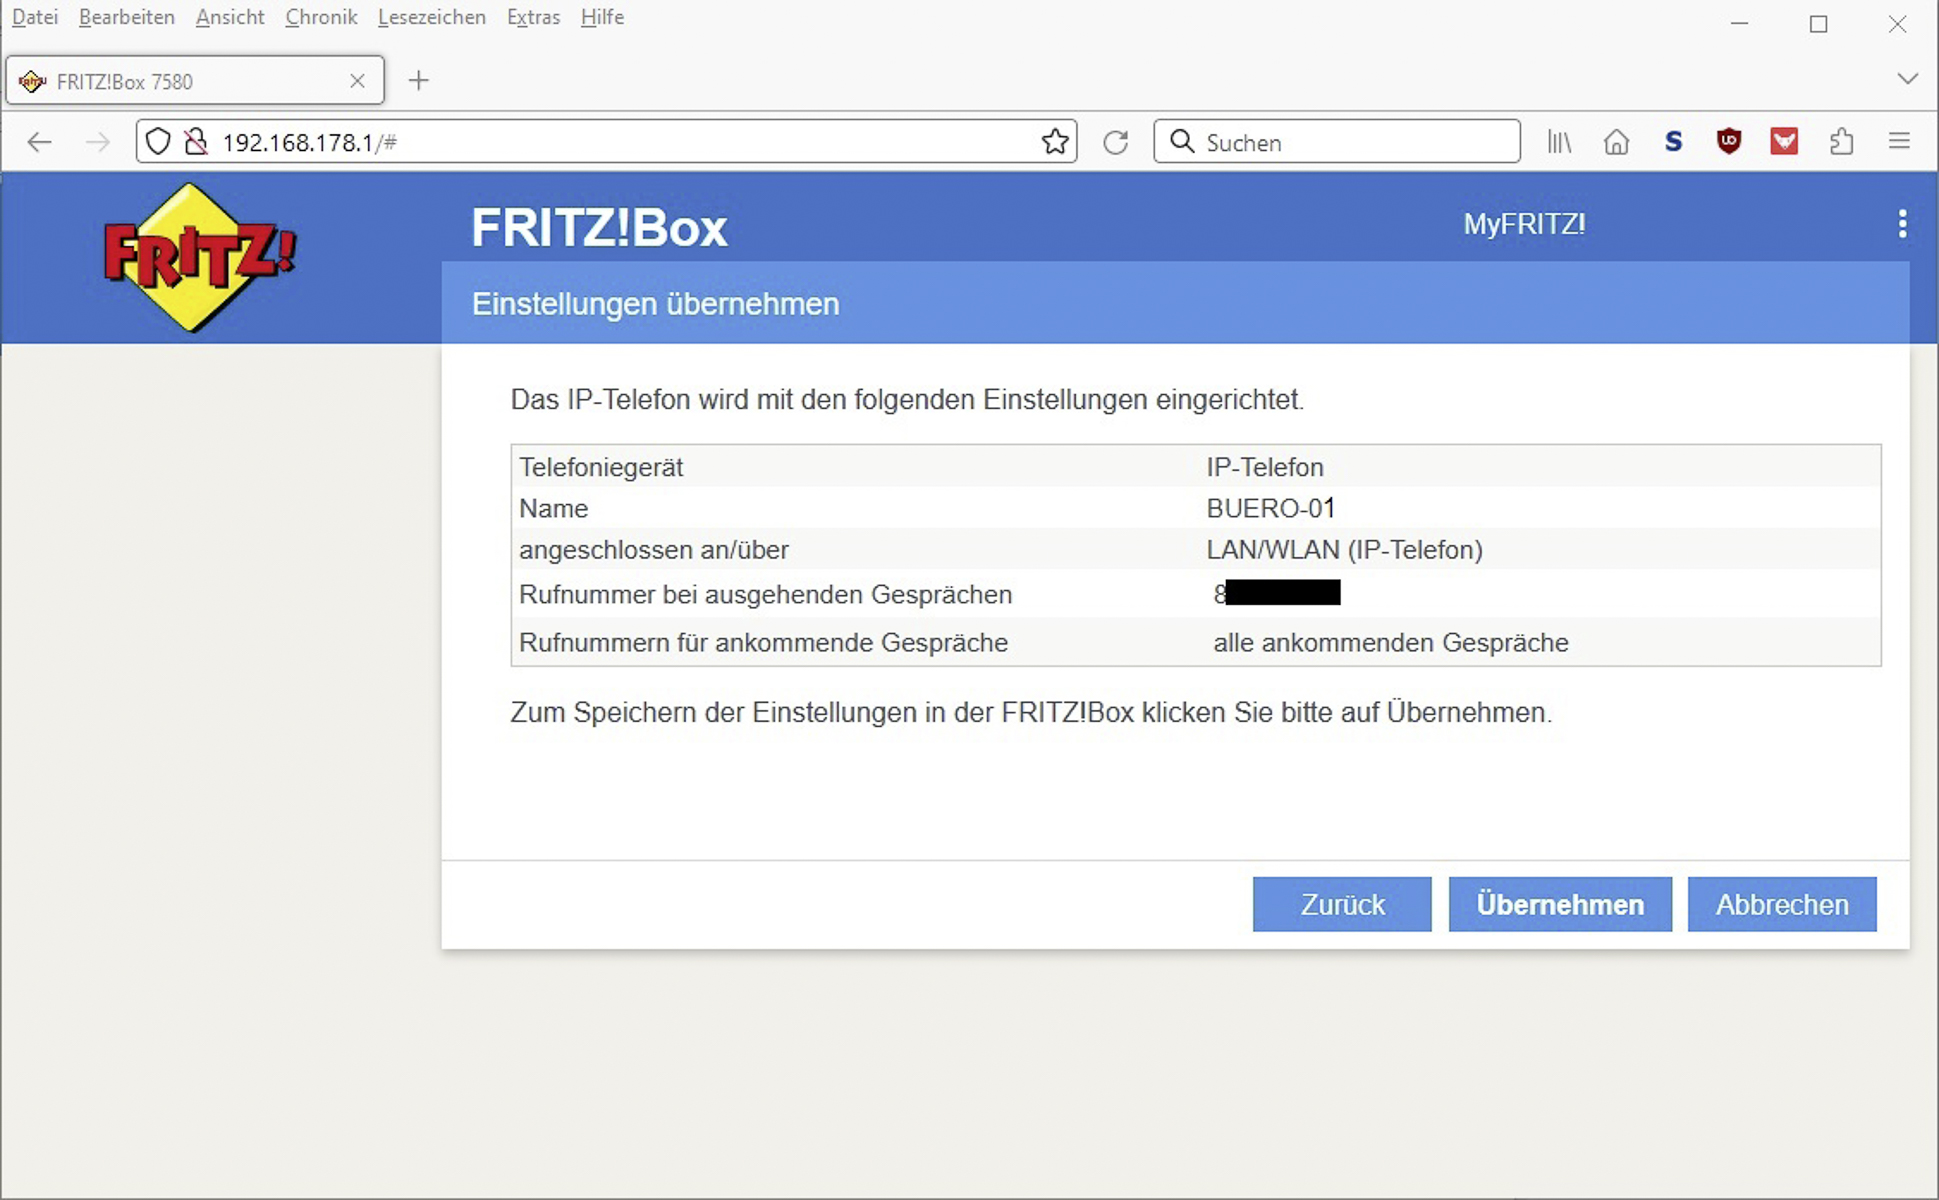
Task: Click the 'alle ankommenden Gespräche' value
Action: click(1390, 642)
